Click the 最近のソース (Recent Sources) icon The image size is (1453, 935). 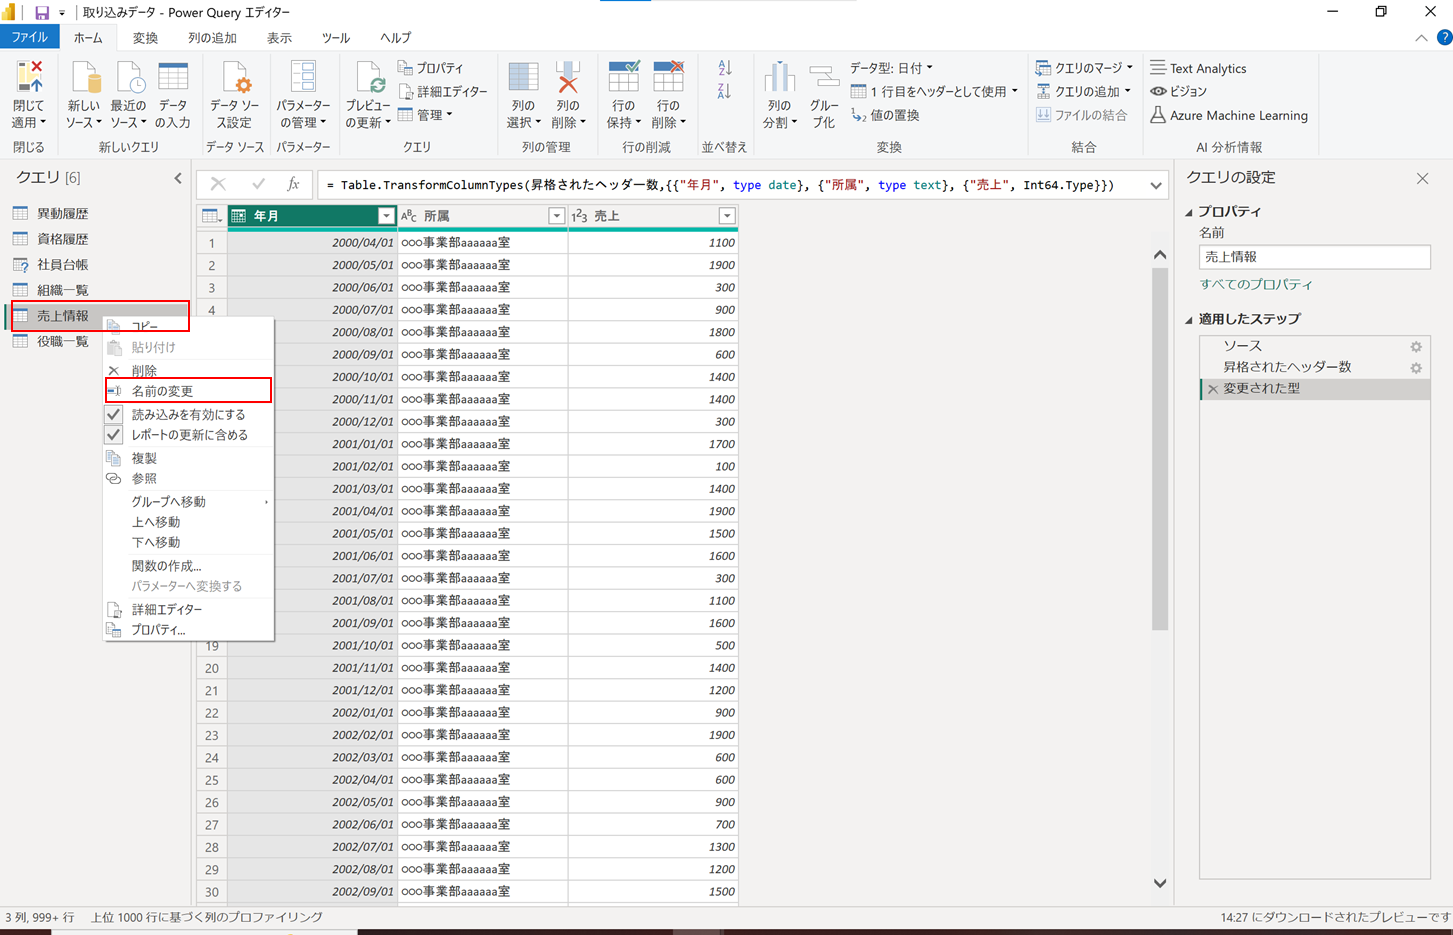128,78
